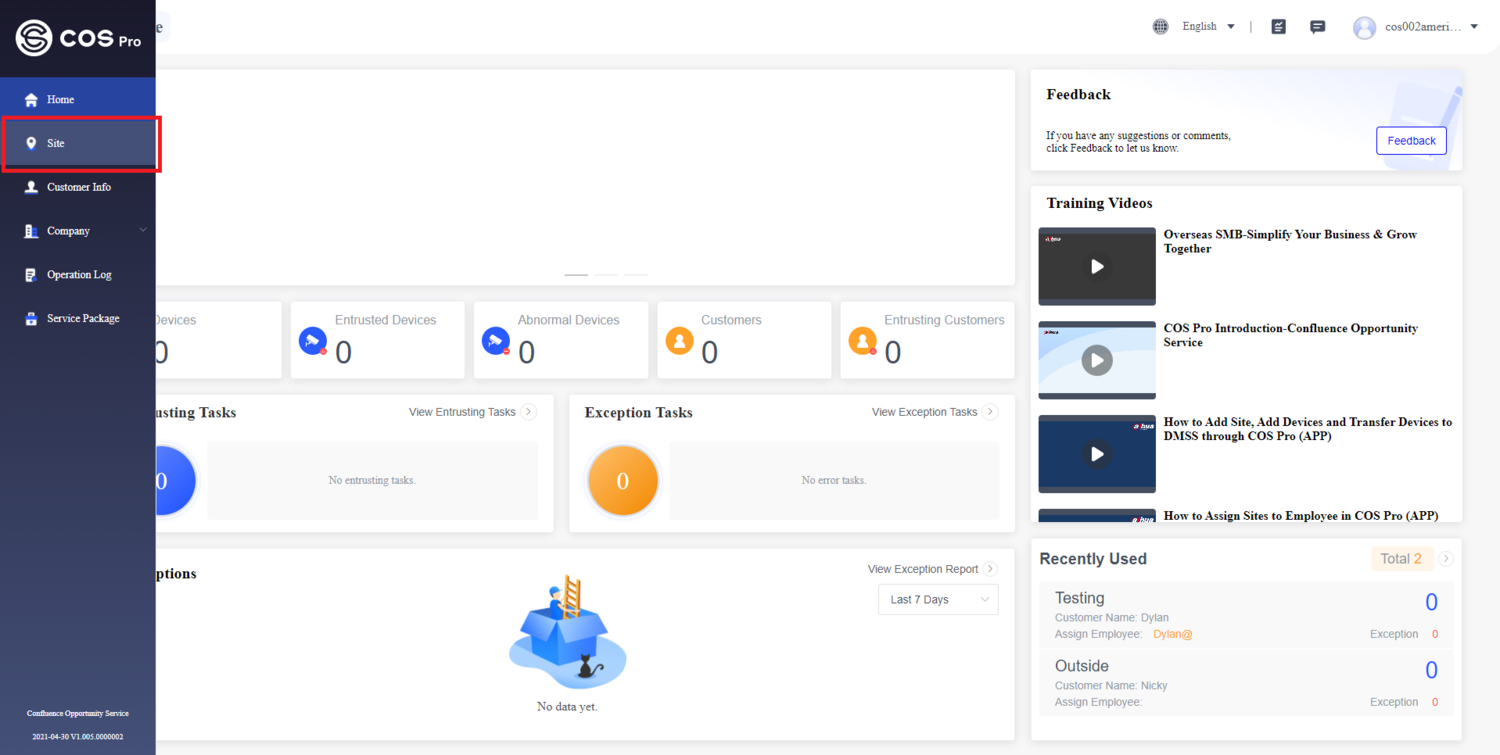Open the globe language icon
The image size is (1500, 755).
coord(1160,27)
